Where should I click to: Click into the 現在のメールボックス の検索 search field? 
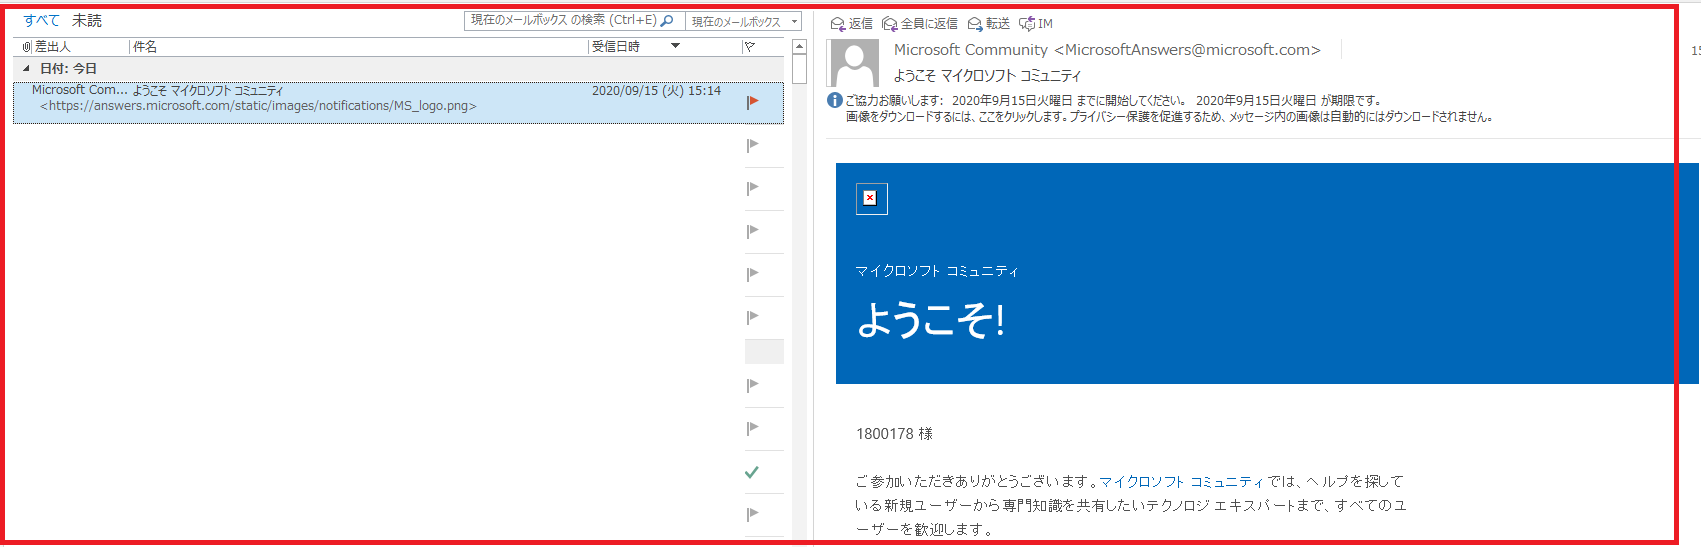pyautogui.click(x=563, y=20)
